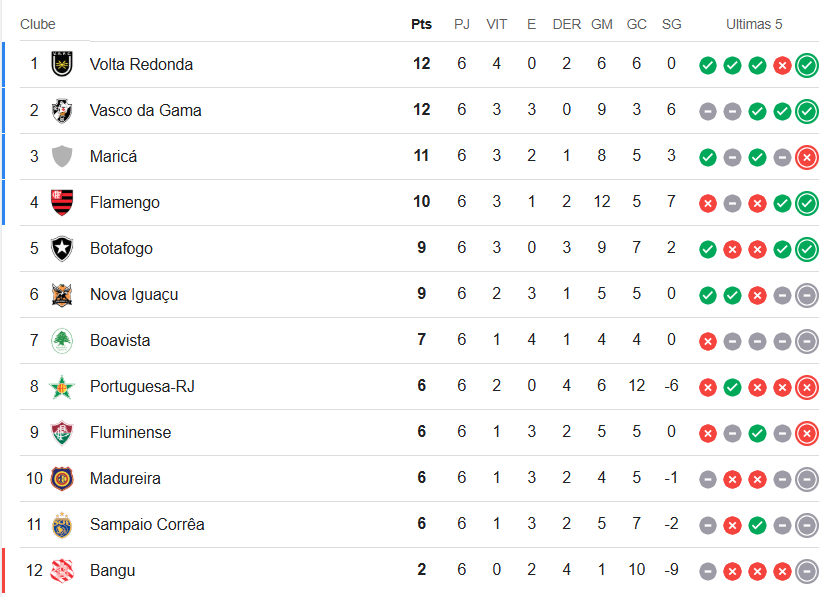This screenshot has height=600, width=836.
Task: Sort table by Pts column header
Action: click(421, 25)
